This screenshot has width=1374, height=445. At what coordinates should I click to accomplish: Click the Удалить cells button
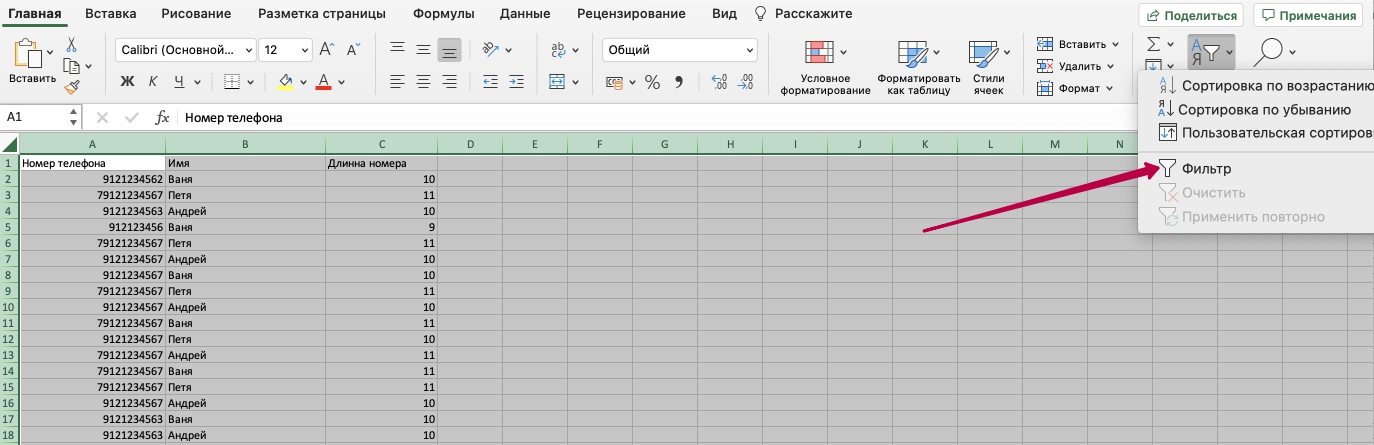point(1075,66)
